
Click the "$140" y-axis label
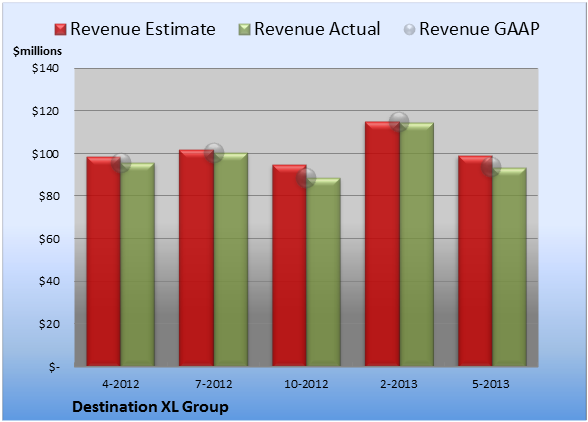[x=45, y=68]
